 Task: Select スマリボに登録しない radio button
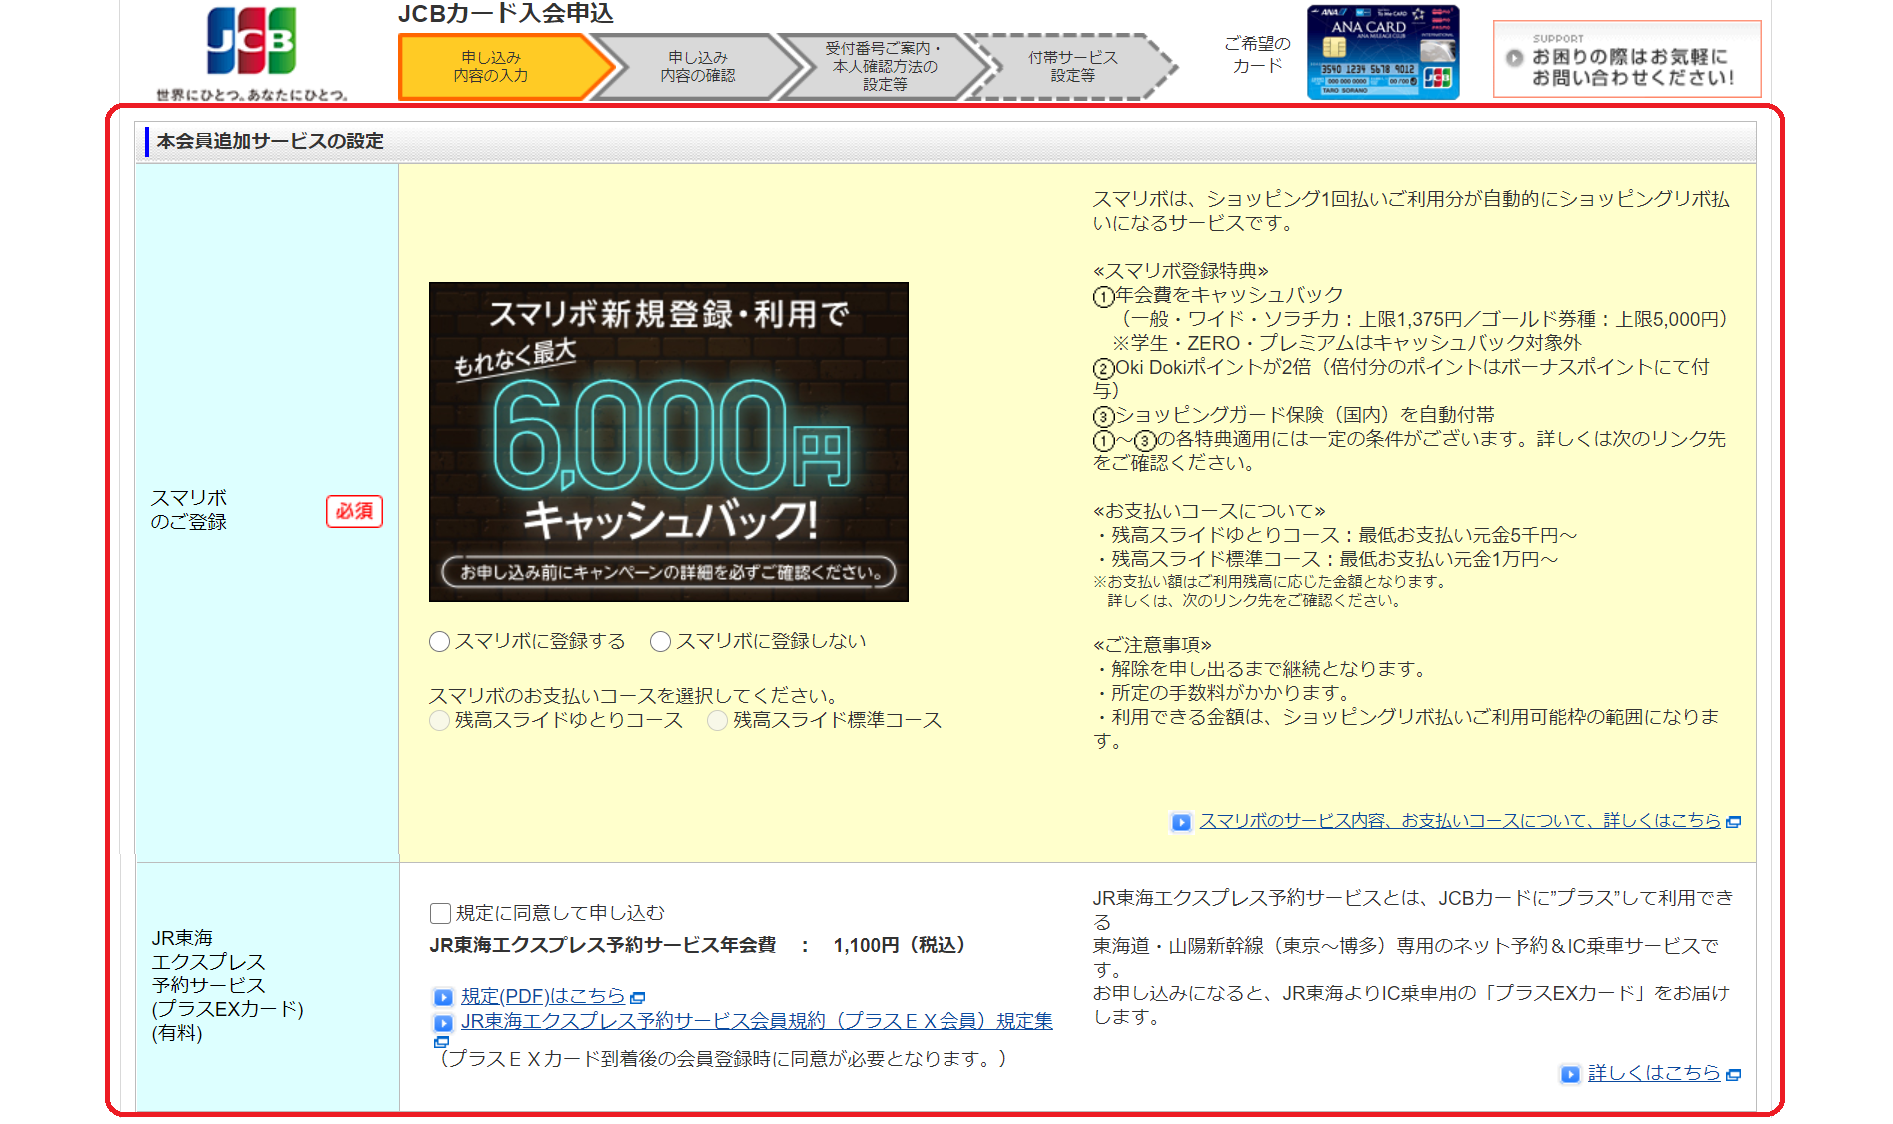(660, 642)
